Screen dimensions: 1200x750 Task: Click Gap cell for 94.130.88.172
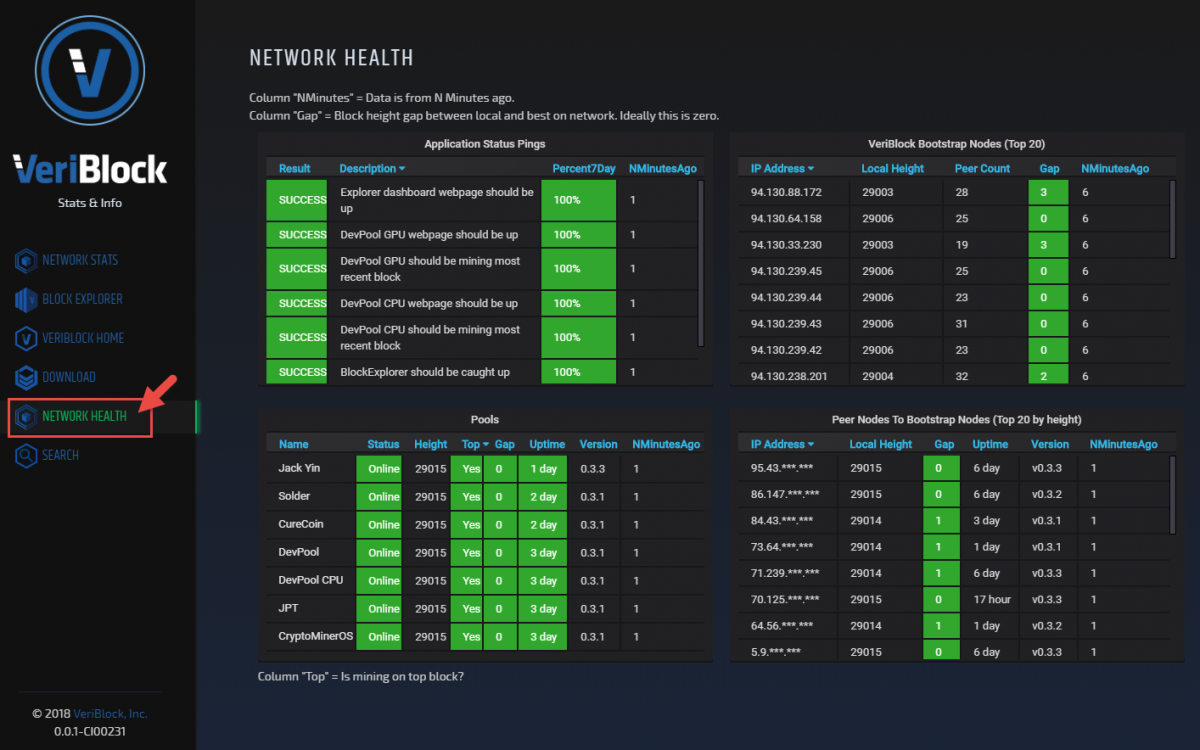(x=1047, y=192)
